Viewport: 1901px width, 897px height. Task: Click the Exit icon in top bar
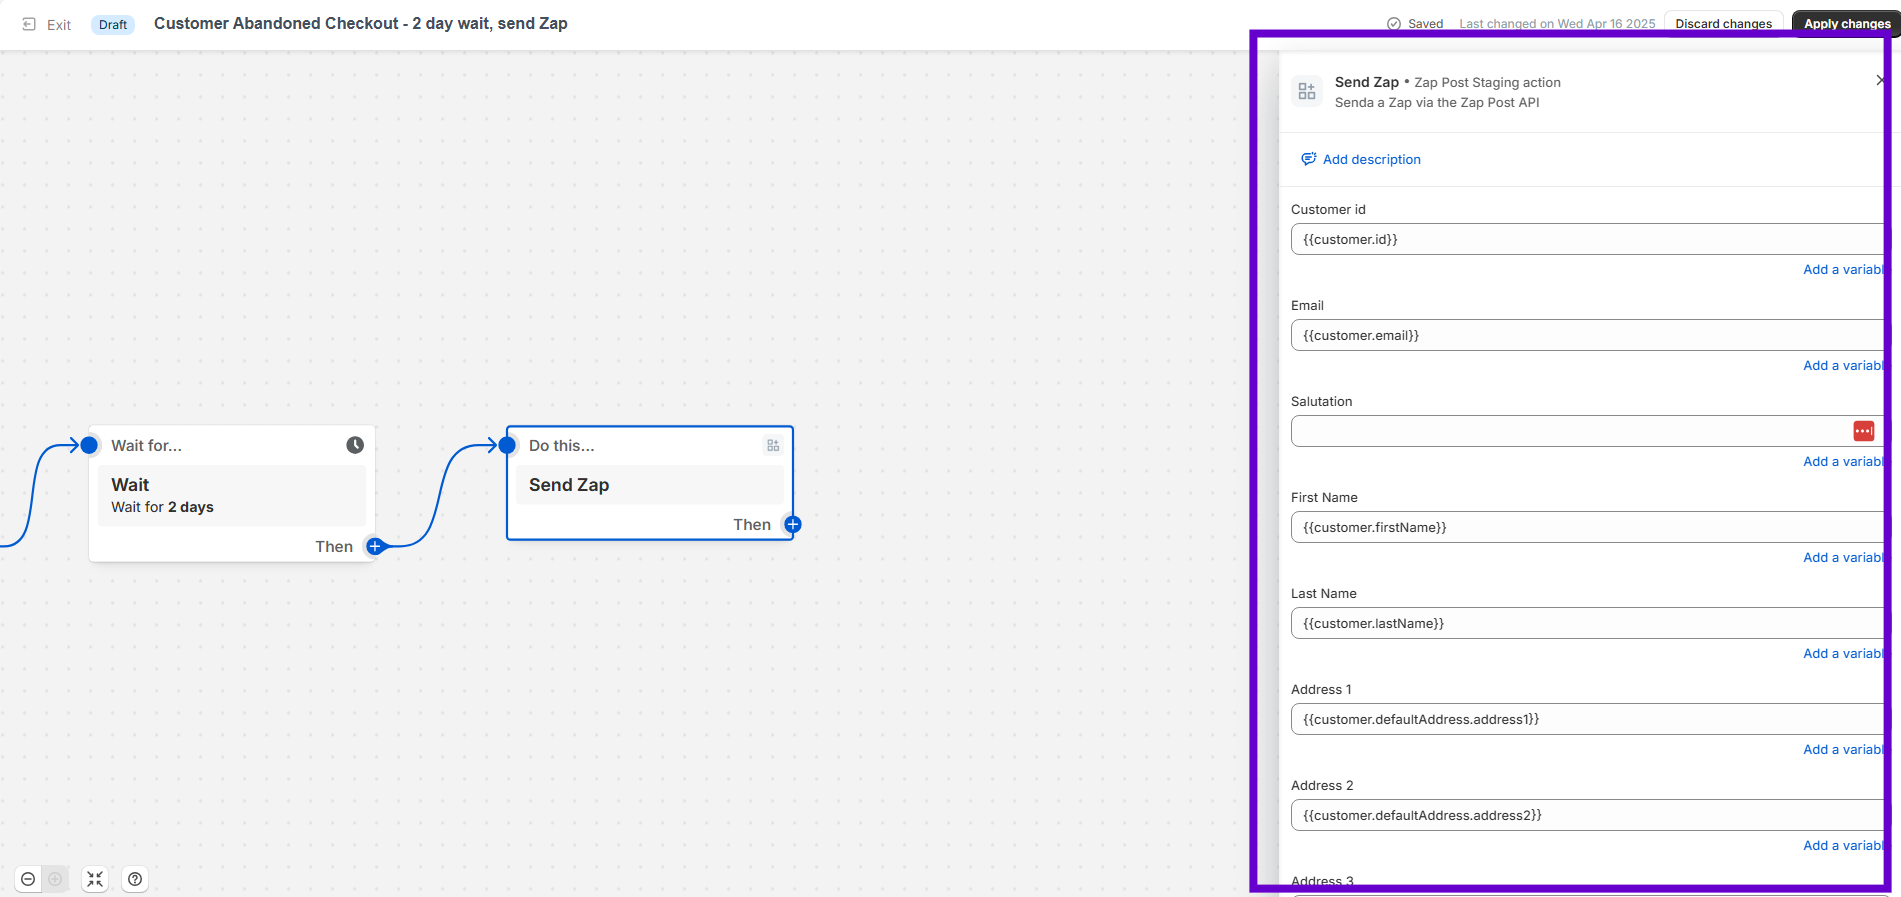(30, 24)
